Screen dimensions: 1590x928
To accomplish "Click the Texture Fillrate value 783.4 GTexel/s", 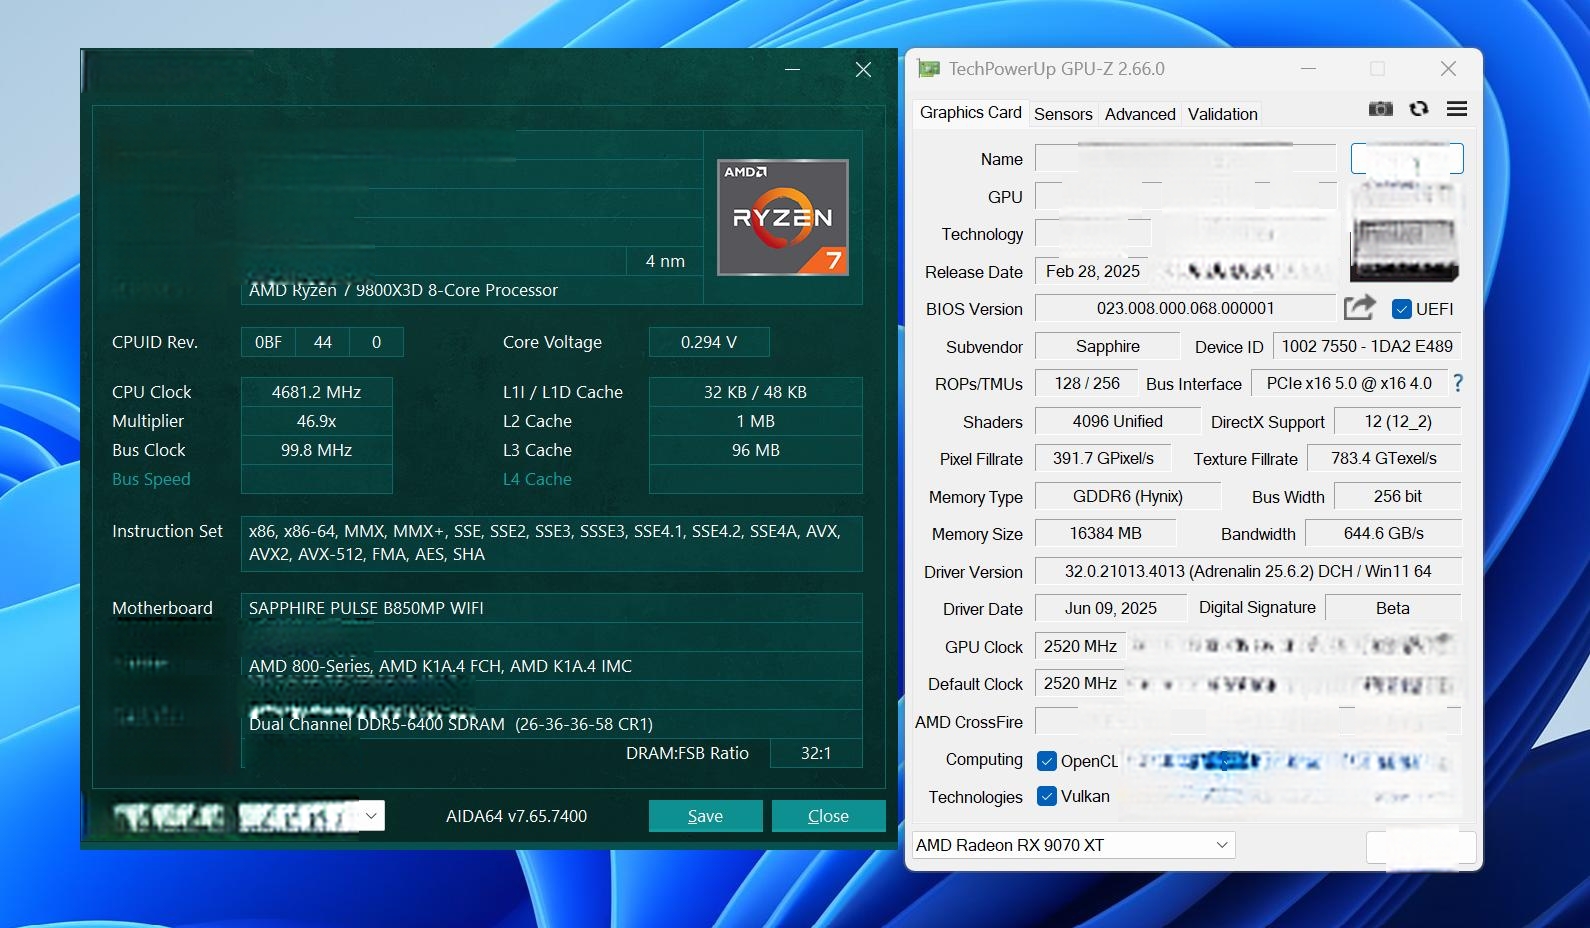I will tap(1384, 458).
